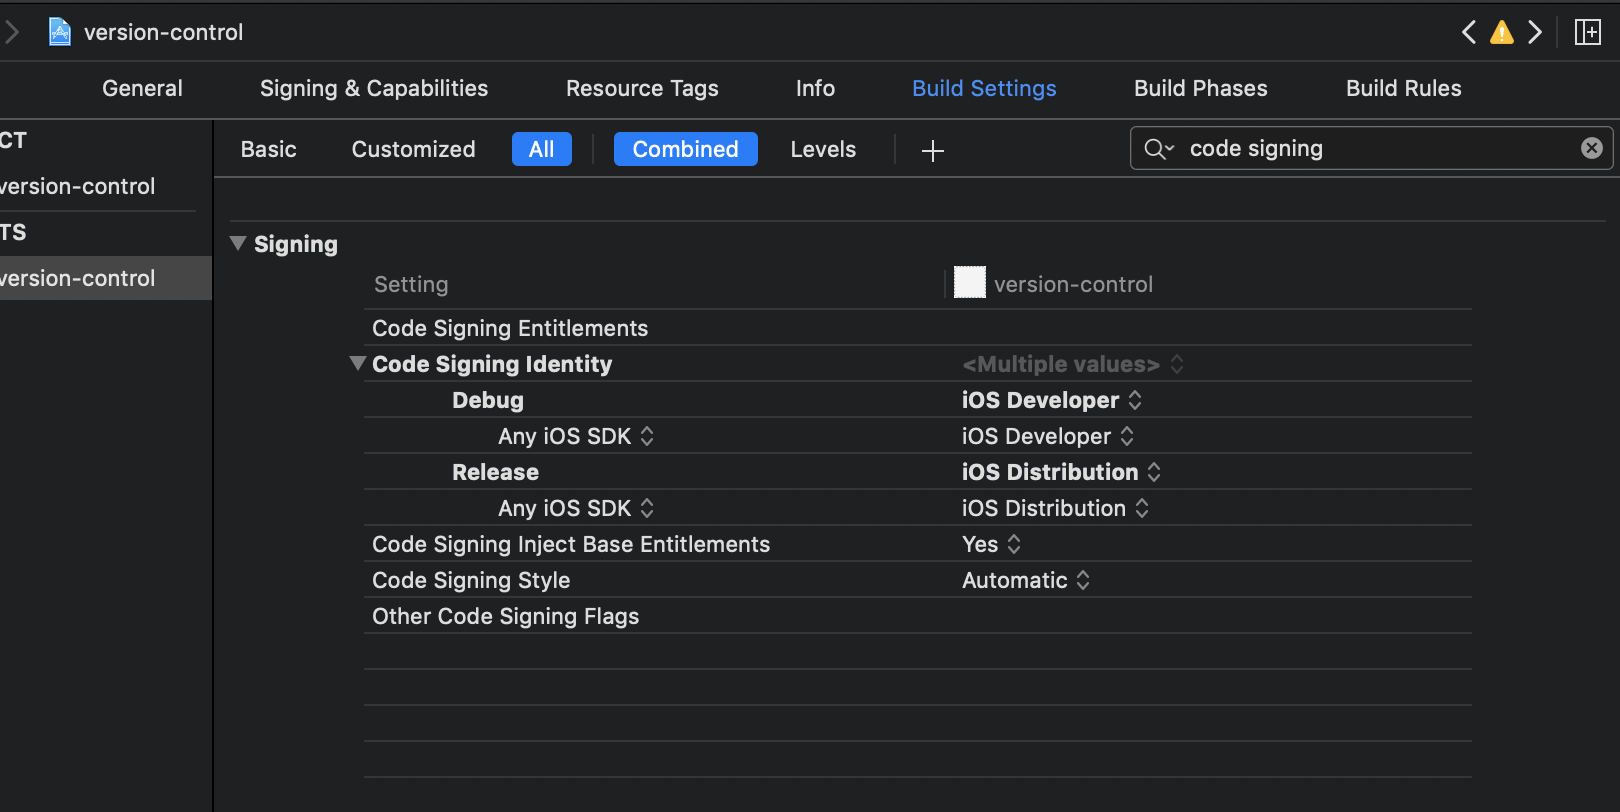Collapse Code Signing Identity disclosure triangle
The height and width of the screenshot is (812, 1620).
coord(357,363)
